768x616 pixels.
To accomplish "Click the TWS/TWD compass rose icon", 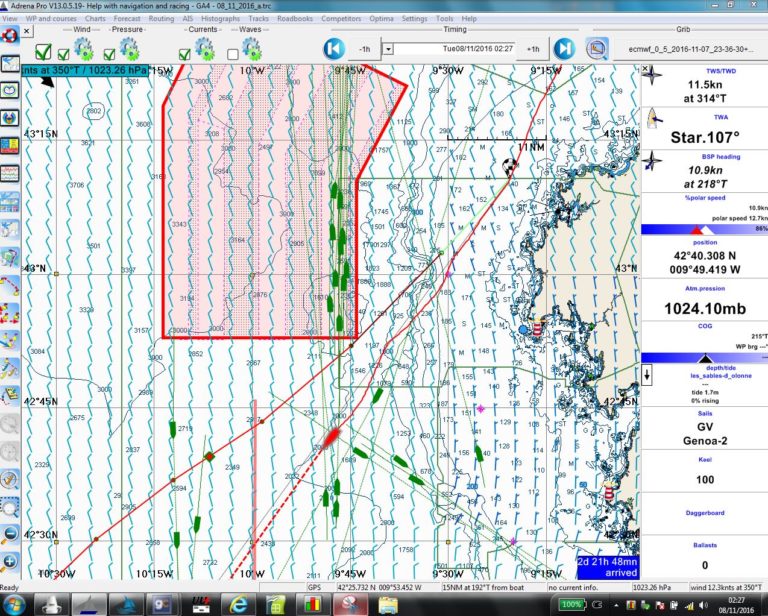I will tap(652, 75).
